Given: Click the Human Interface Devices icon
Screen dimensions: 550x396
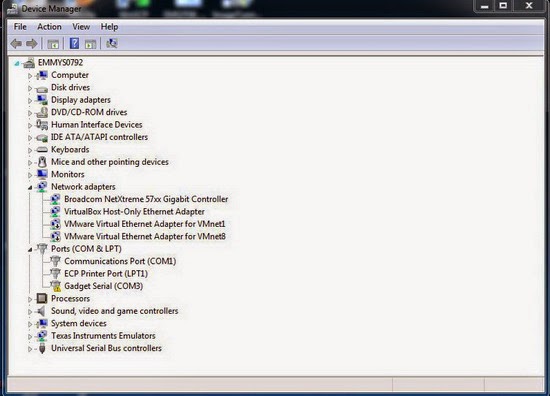Looking at the screenshot, I should point(42,125).
